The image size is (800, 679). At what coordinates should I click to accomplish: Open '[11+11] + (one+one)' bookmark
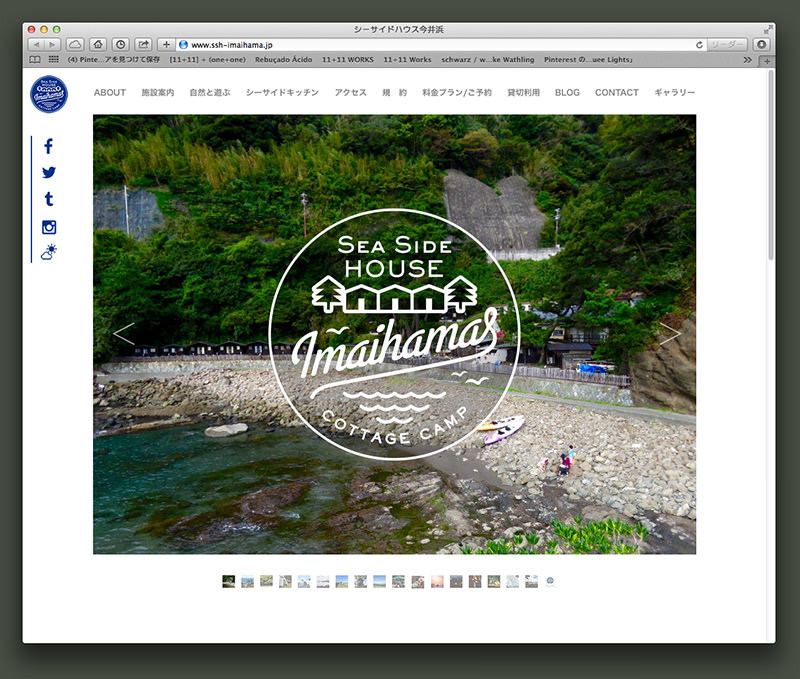[207, 60]
